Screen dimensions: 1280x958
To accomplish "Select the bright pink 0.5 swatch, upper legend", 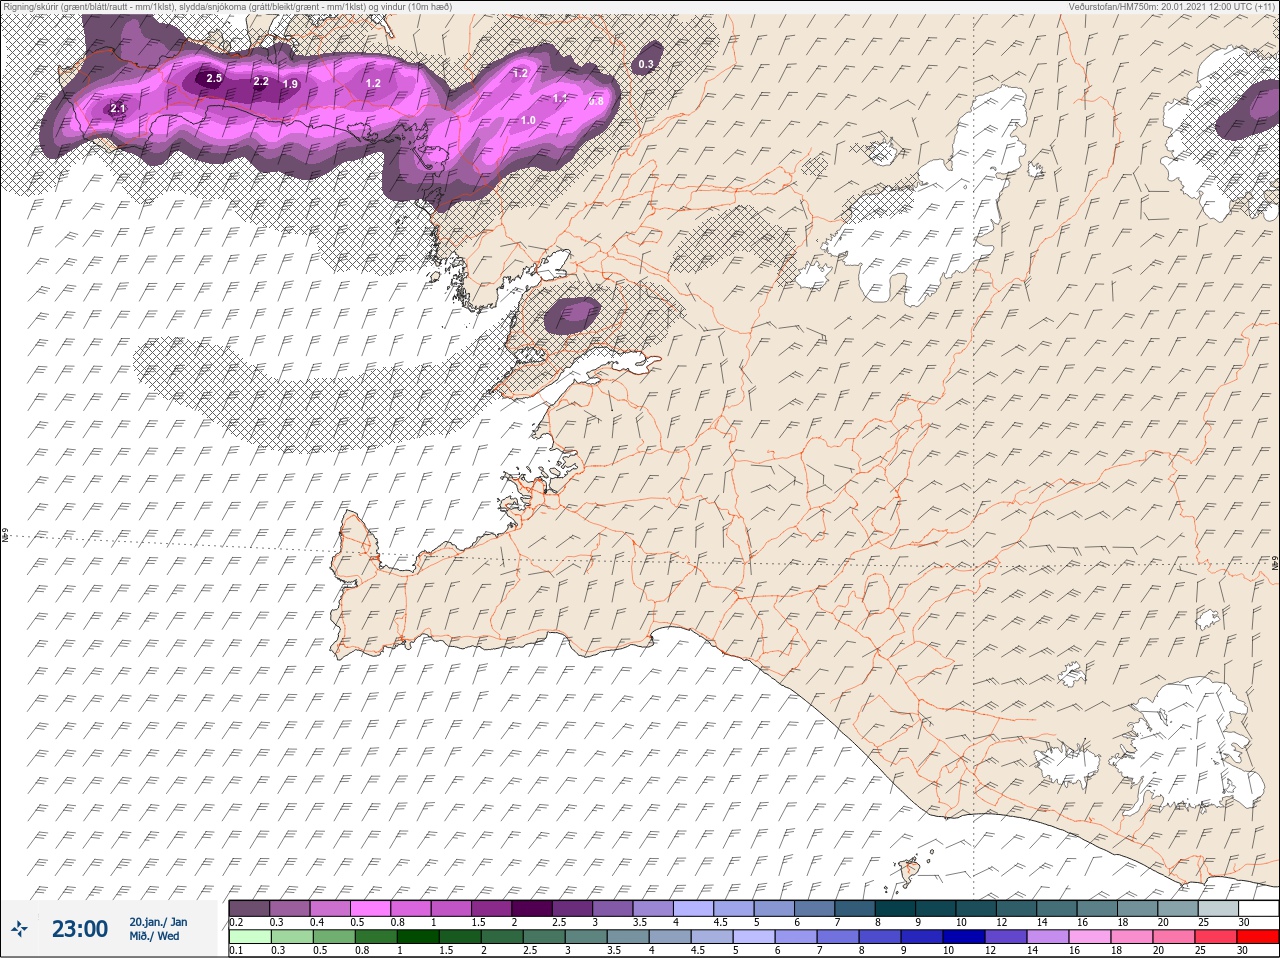I will [x=372, y=908].
